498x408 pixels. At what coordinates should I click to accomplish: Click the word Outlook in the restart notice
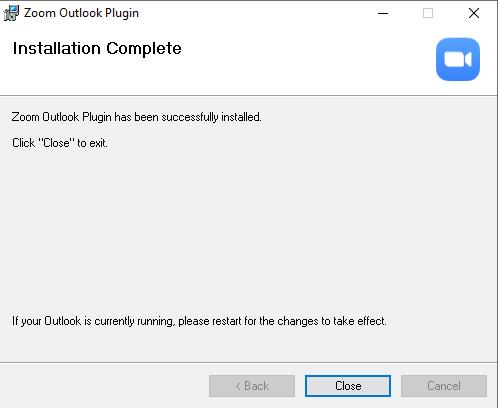(x=63, y=321)
